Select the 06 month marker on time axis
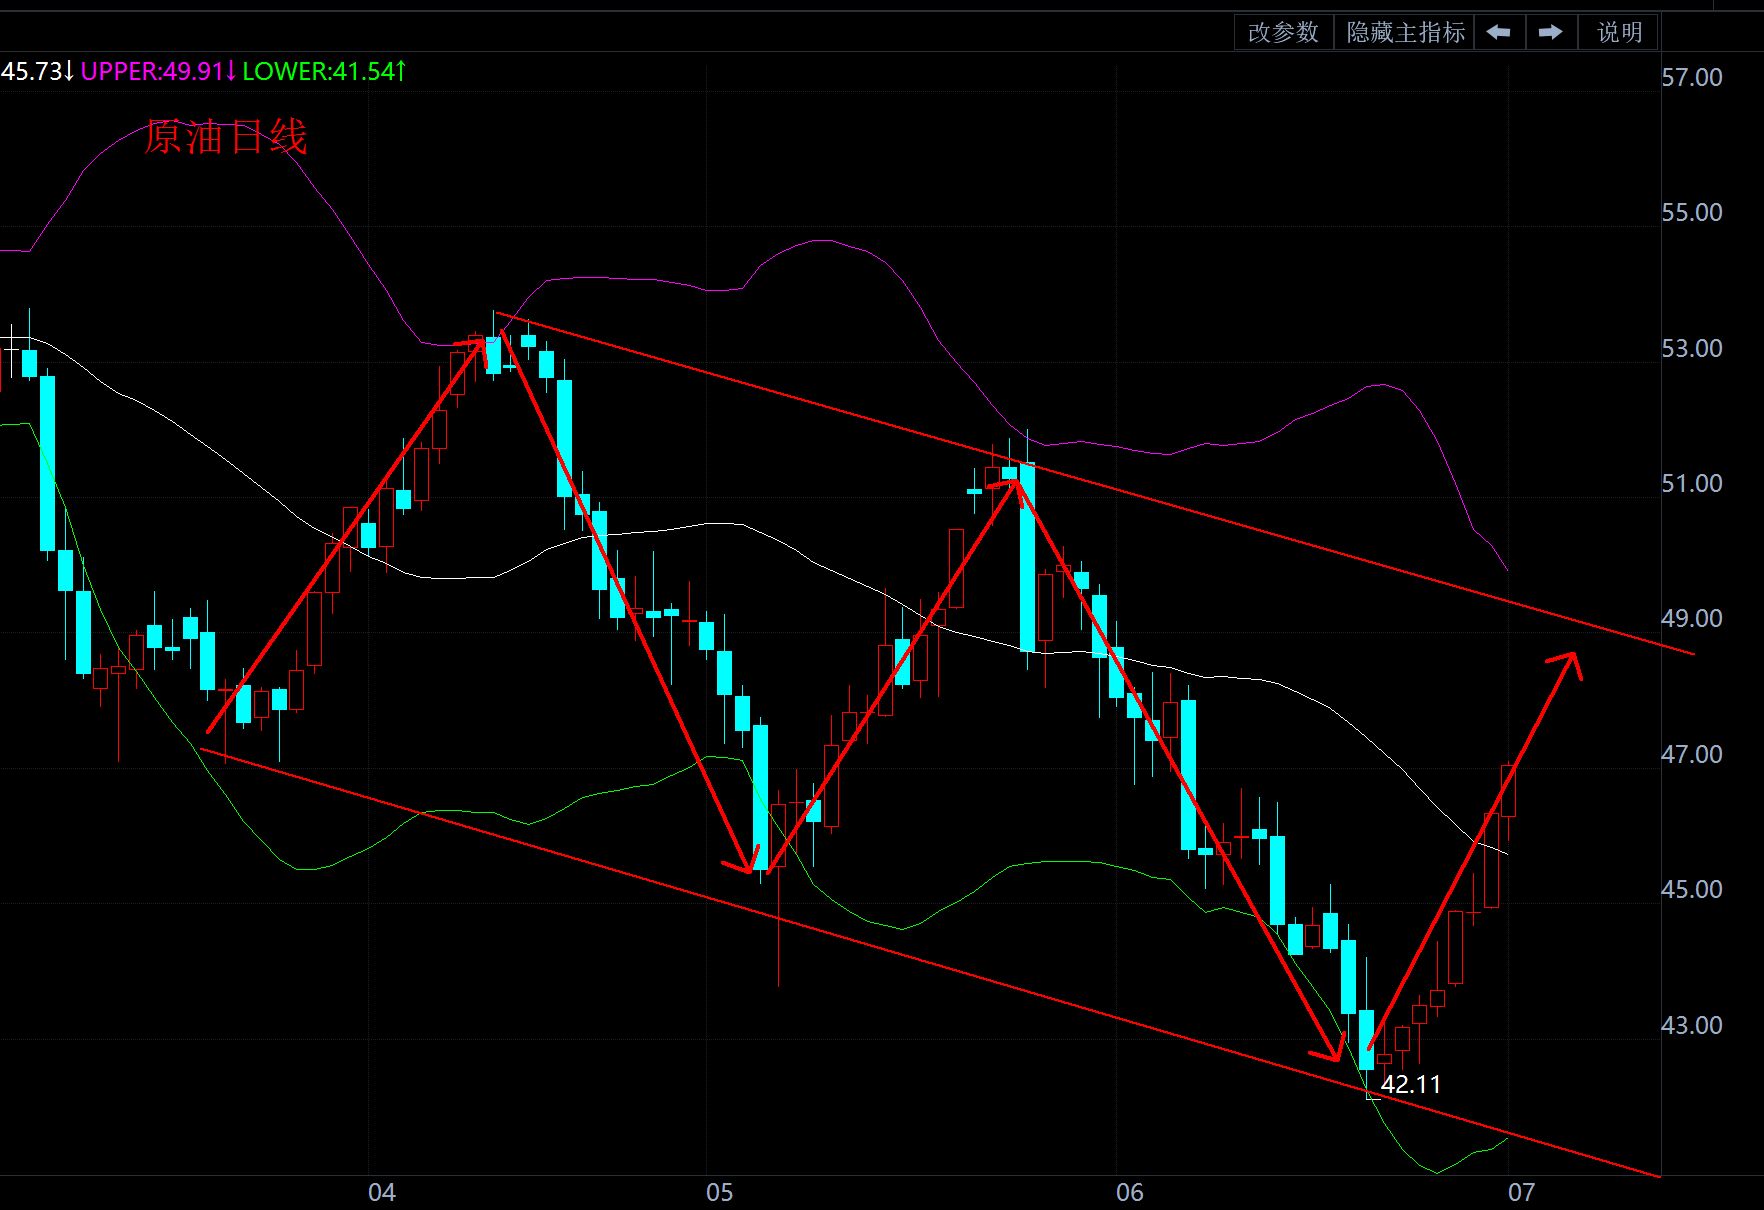1764x1210 pixels. [1129, 1192]
